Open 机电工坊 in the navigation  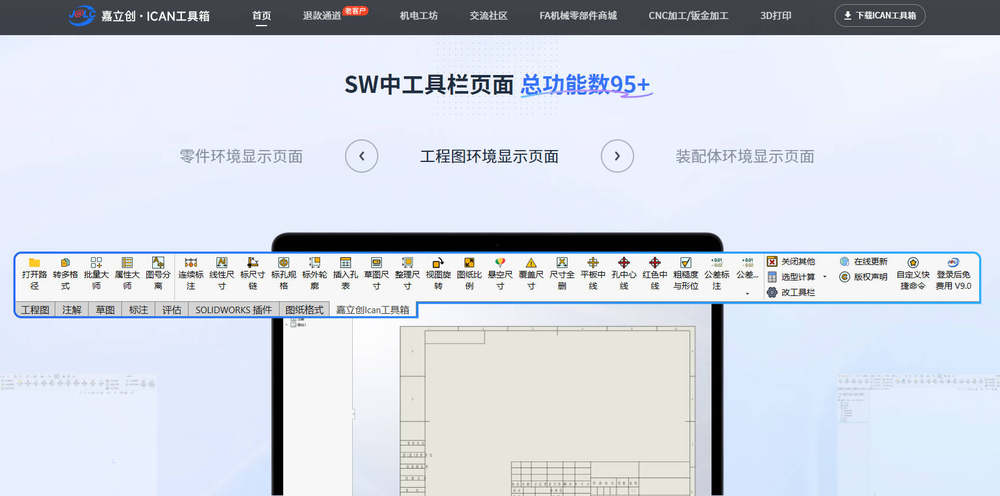[x=418, y=16]
